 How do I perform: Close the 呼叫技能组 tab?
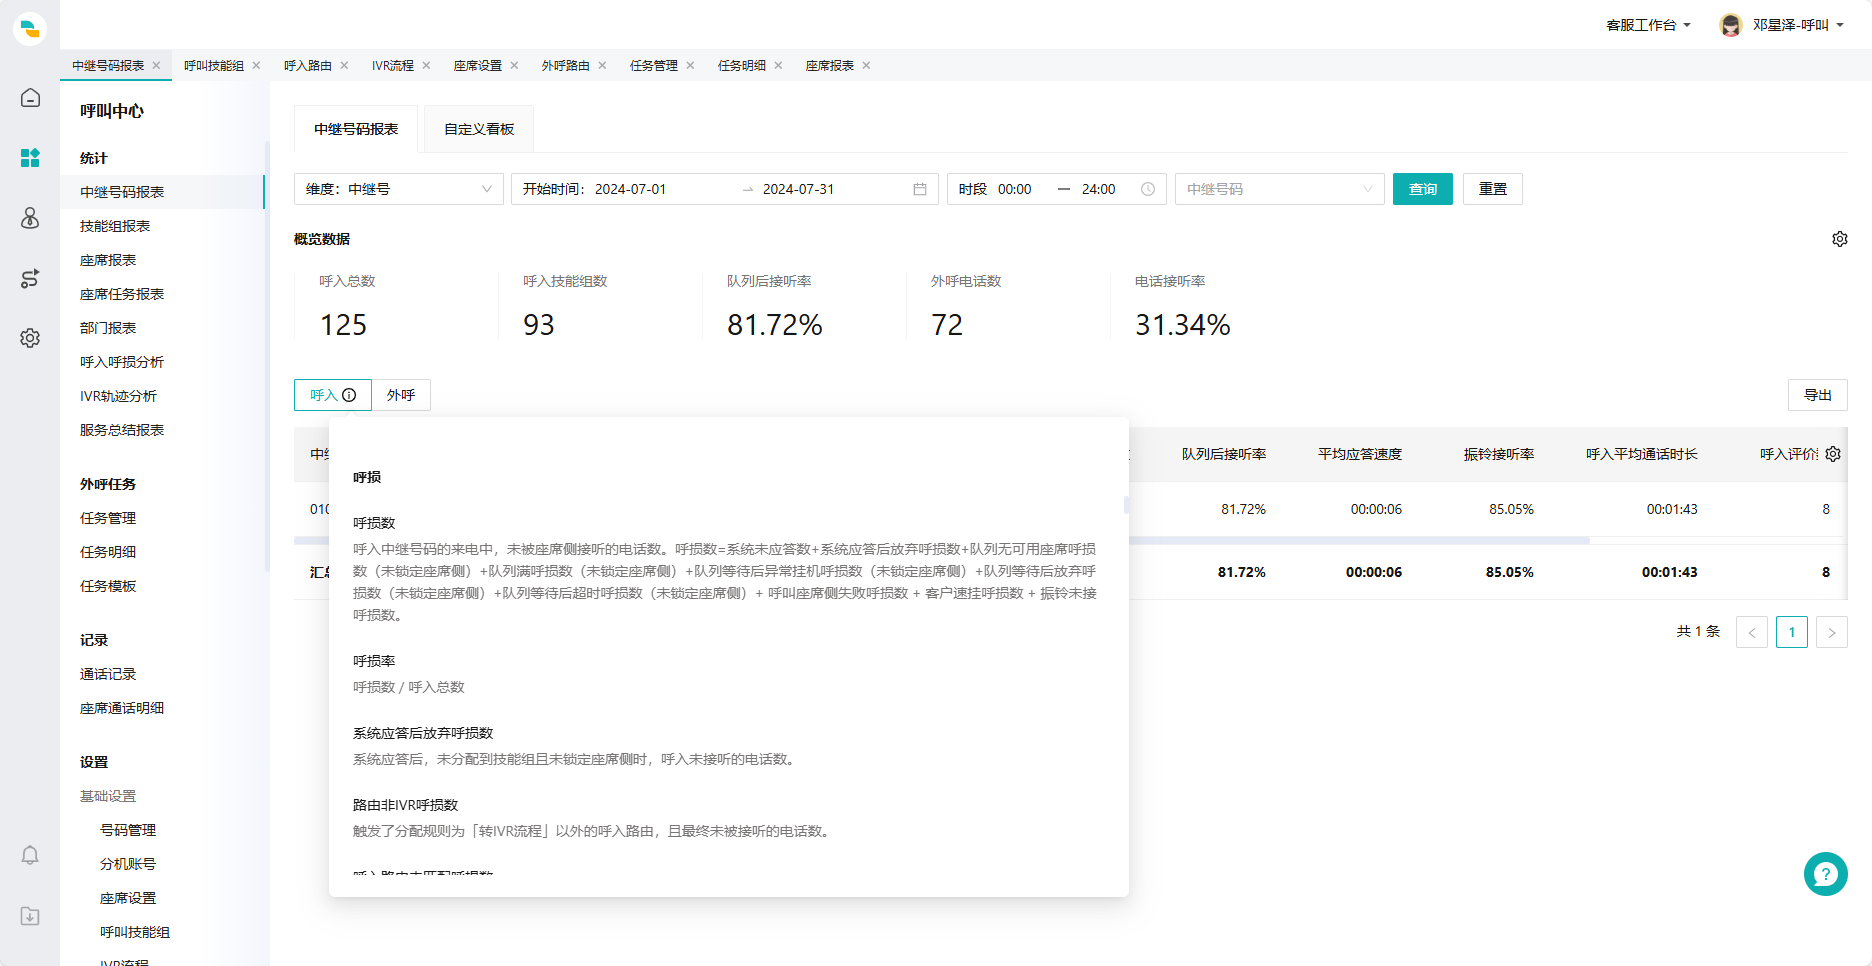[x=256, y=65]
